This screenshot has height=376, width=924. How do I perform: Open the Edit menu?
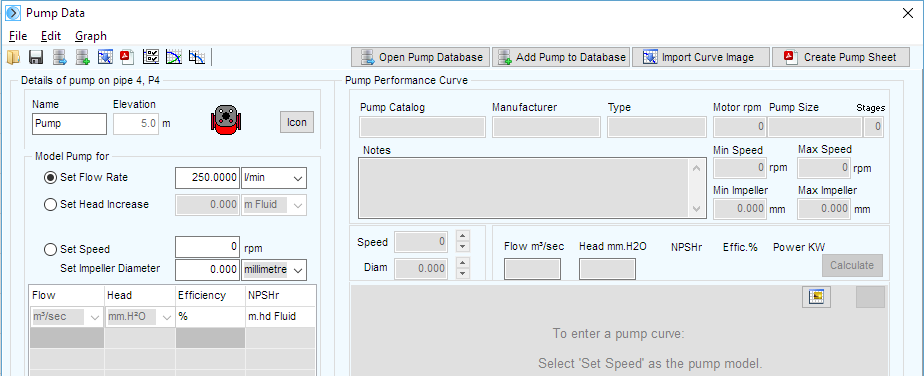(51, 36)
